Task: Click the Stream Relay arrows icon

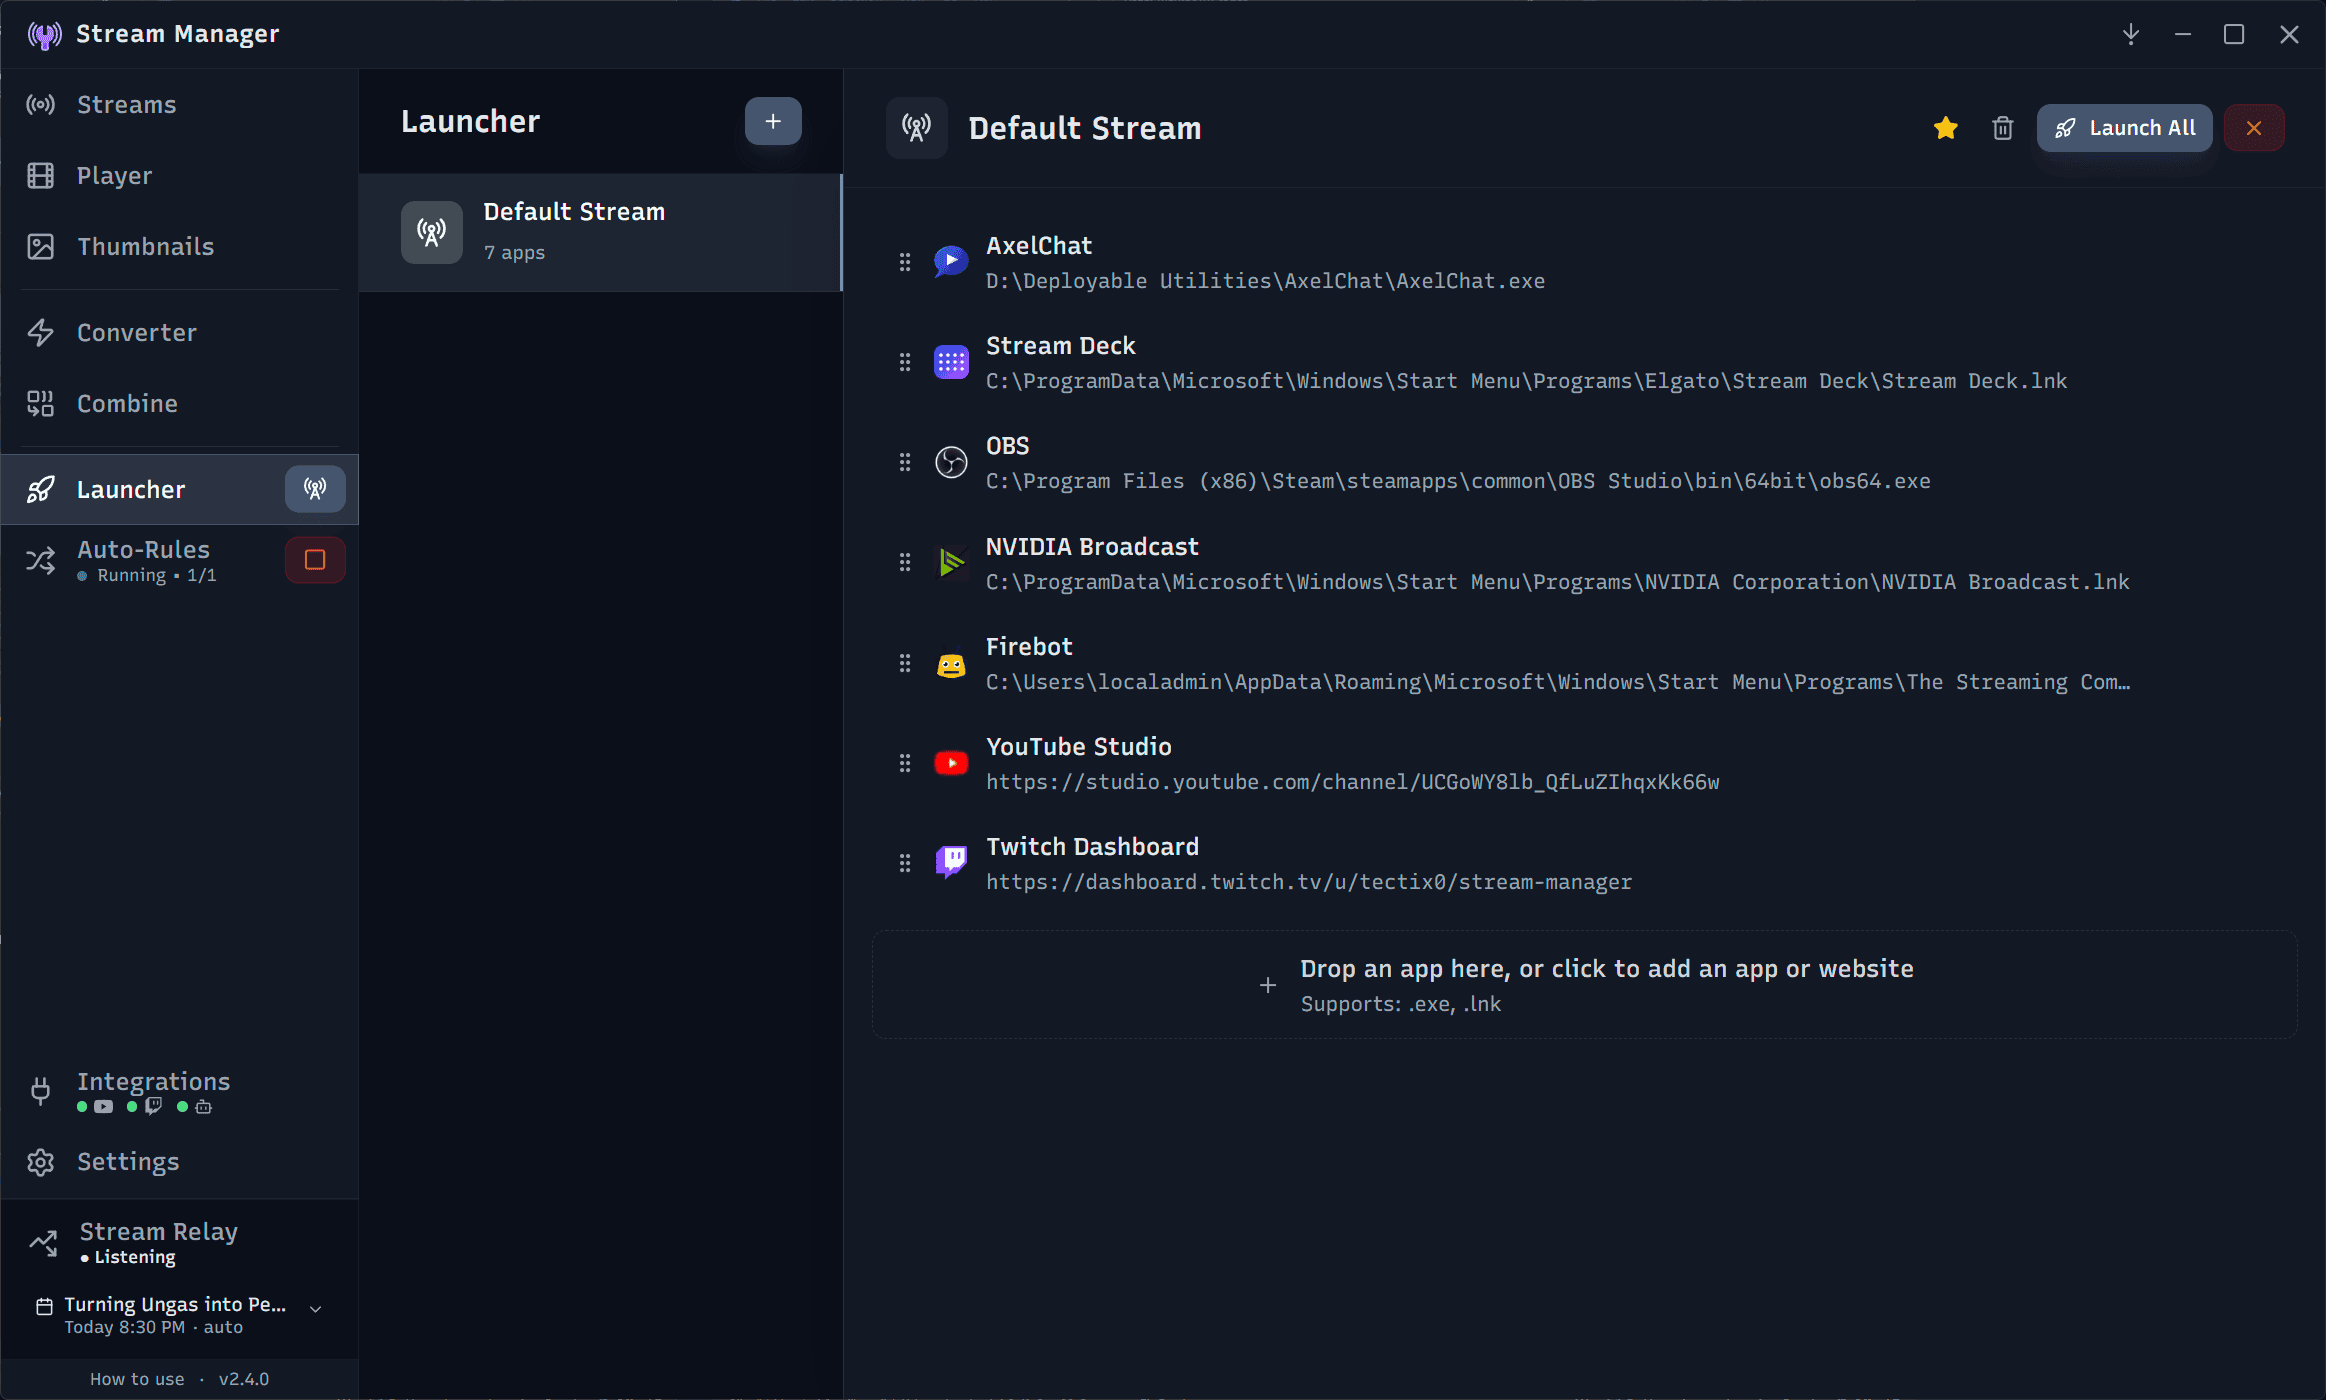Action: [x=43, y=1243]
